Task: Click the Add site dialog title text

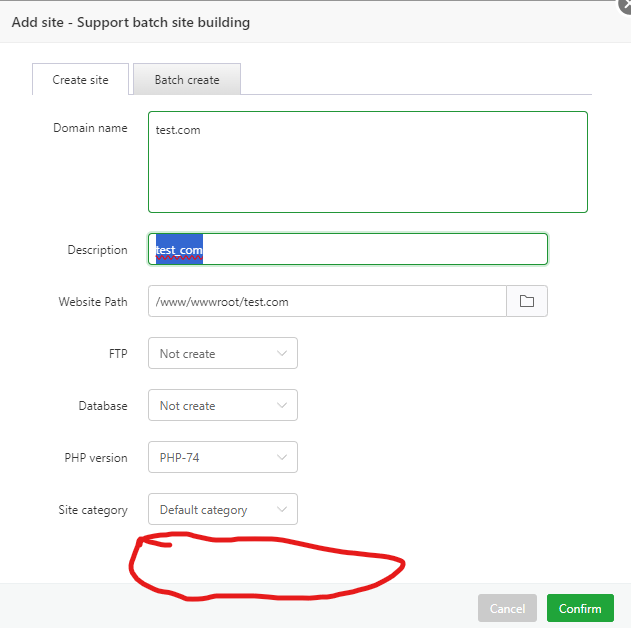Action: pyautogui.click(x=131, y=22)
